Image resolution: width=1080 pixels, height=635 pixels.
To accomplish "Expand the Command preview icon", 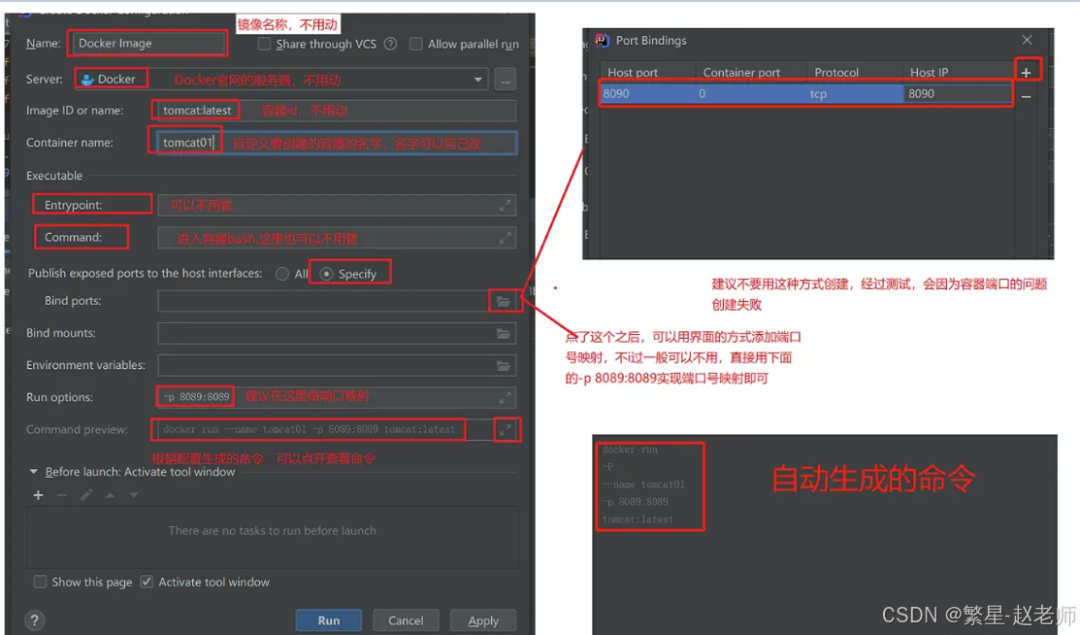I will point(505,430).
